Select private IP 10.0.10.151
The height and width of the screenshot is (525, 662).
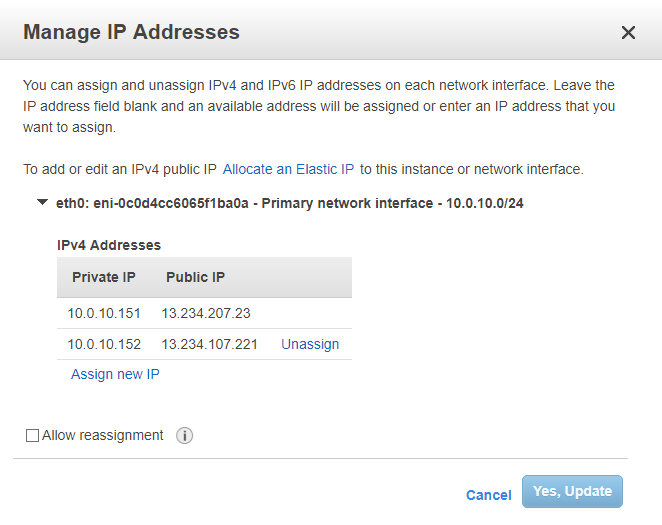(104, 313)
